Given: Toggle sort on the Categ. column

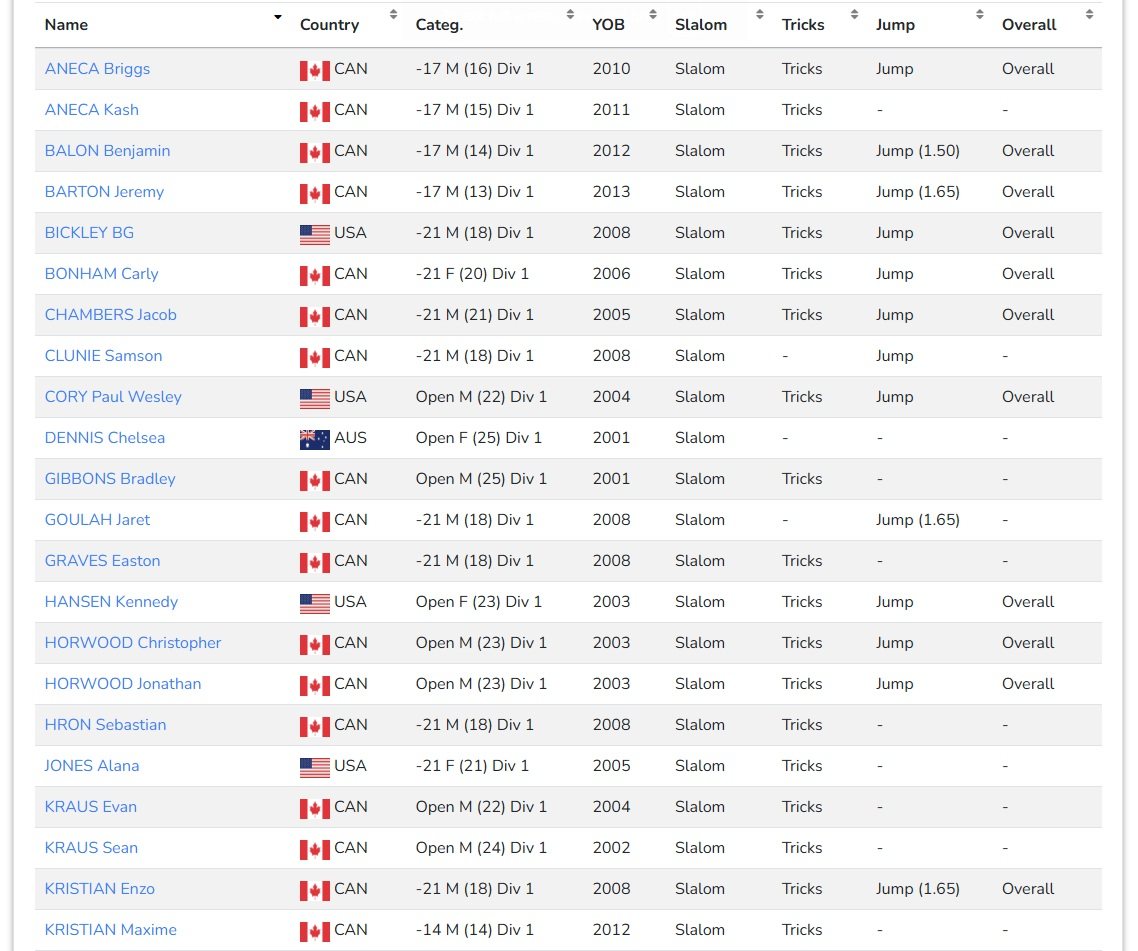Looking at the screenshot, I should [570, 15].
